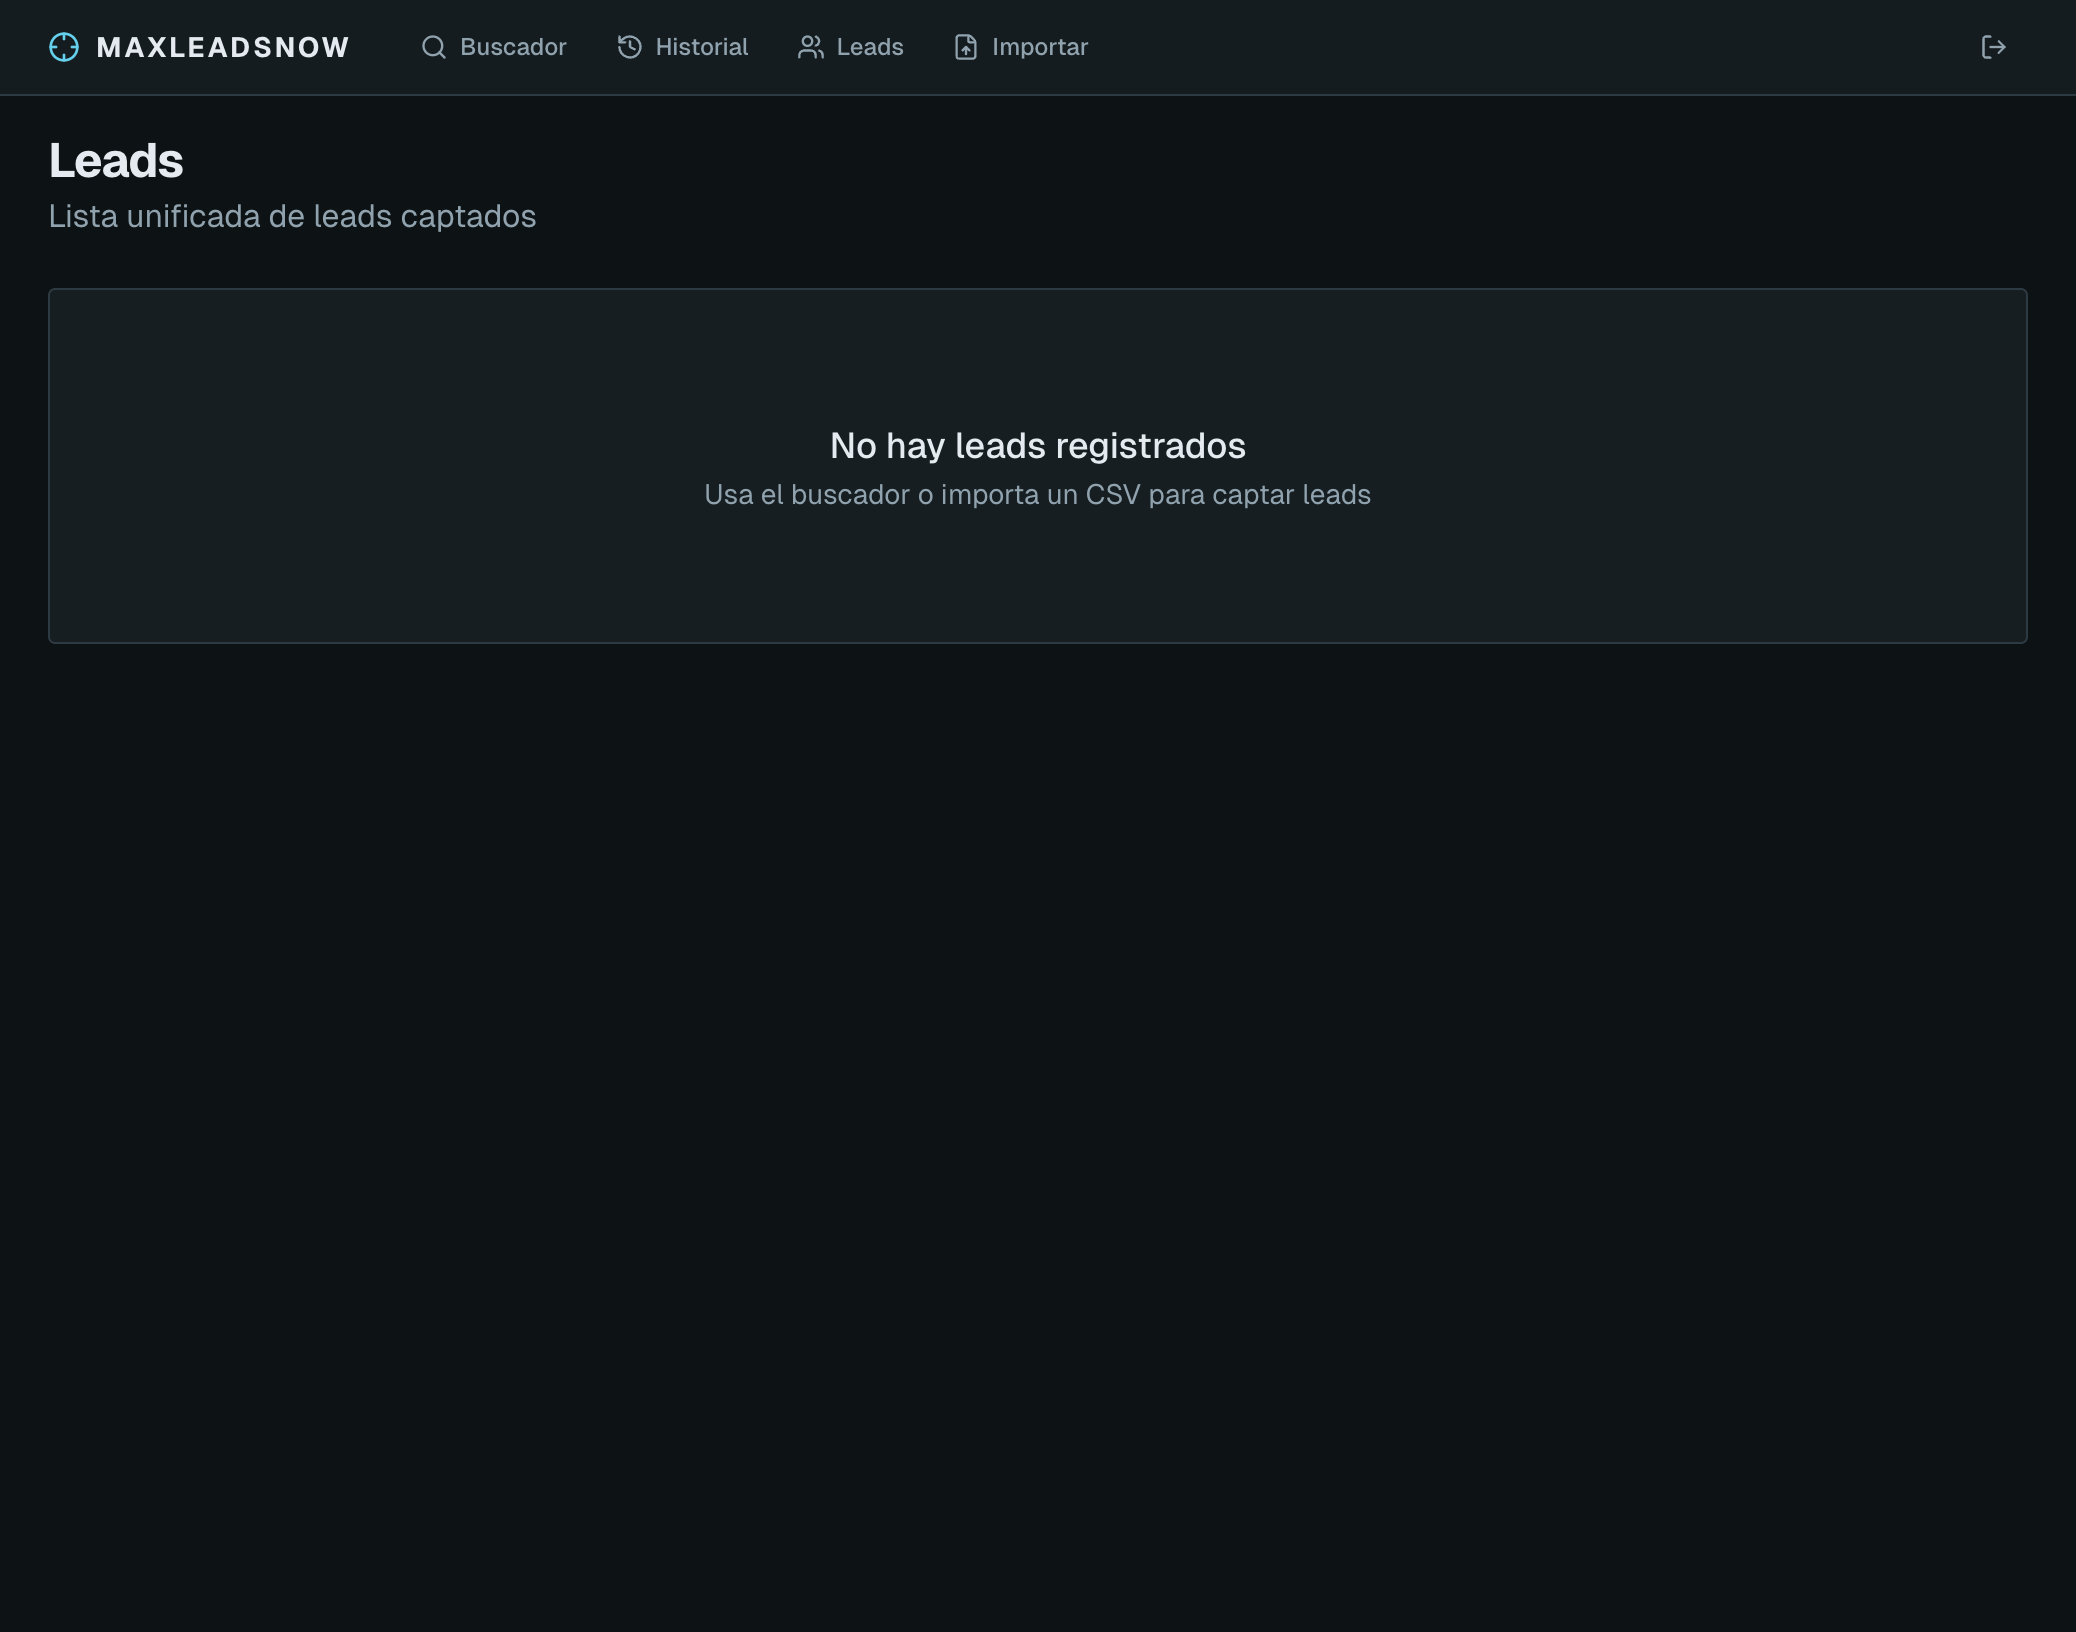Viewport: 2076px width, 1632px height.
Task: Click the MAXLEADSNOW brand name
Action: (x=222, y=47)
